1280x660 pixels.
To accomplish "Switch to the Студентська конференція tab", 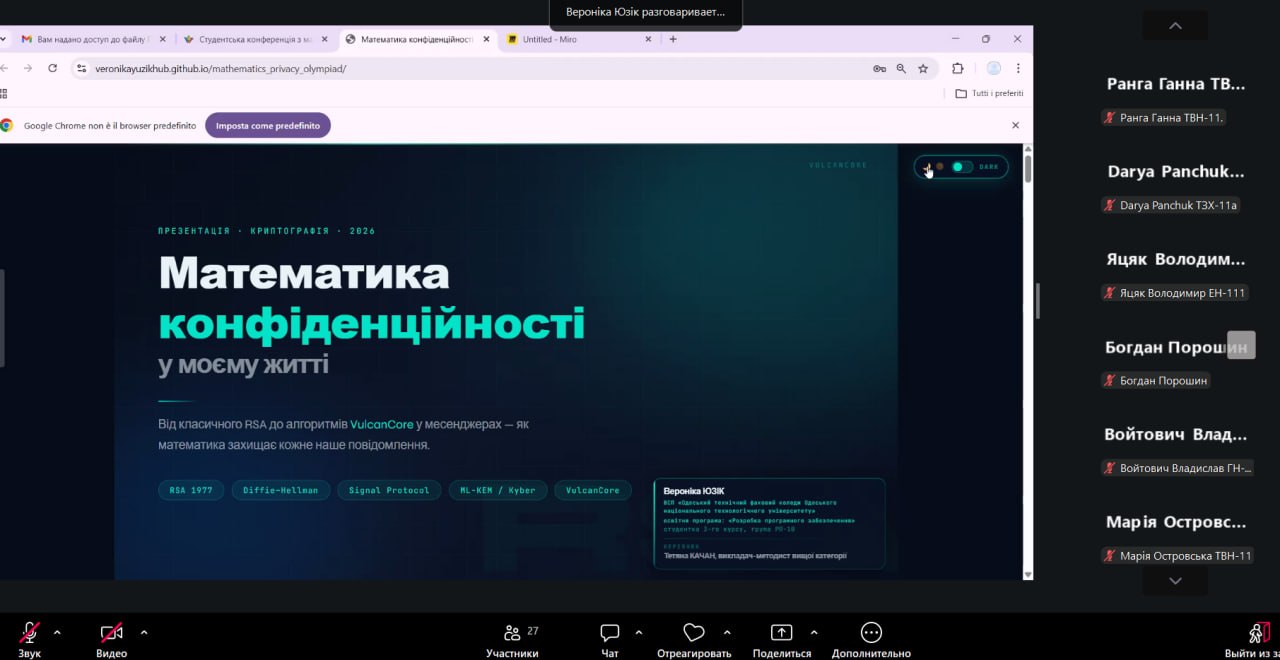I will coord(255,39).
